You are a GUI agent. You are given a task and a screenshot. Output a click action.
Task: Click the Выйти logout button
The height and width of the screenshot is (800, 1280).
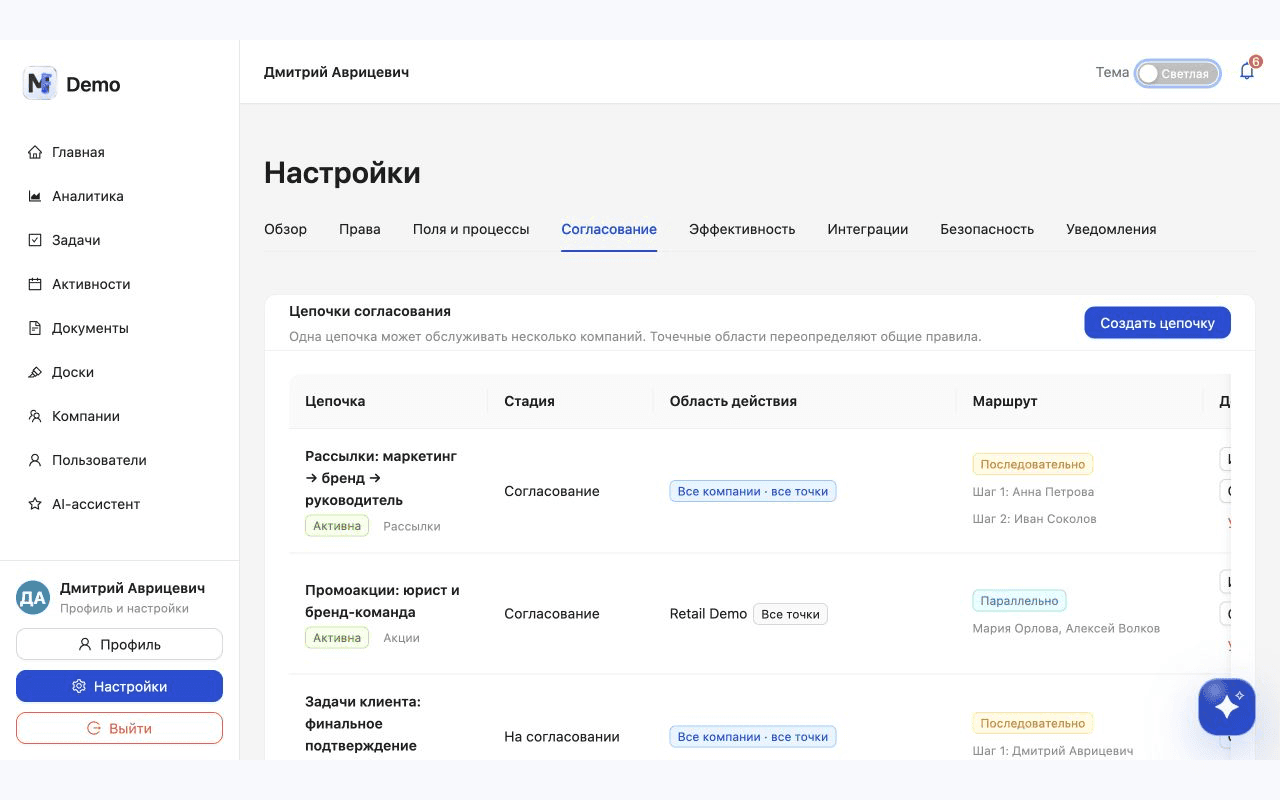pyautogui.click(x=119, y=728)
